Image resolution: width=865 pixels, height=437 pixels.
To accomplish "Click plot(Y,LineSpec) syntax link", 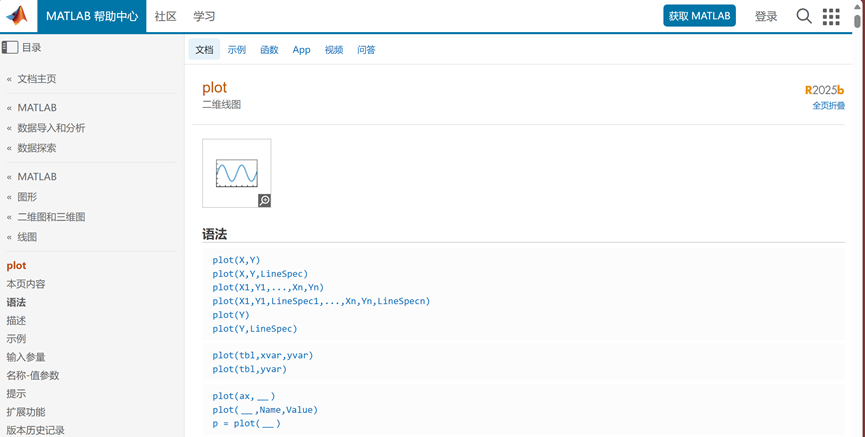I will tap(255, 329).
